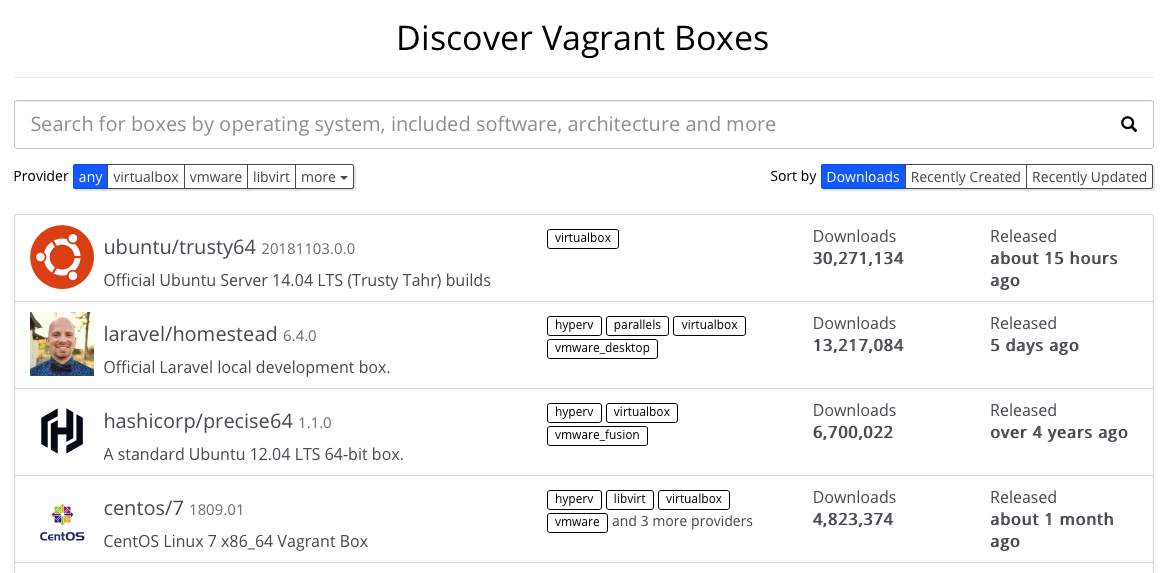Filter boxes by libvirt provider

coord(272,177)
